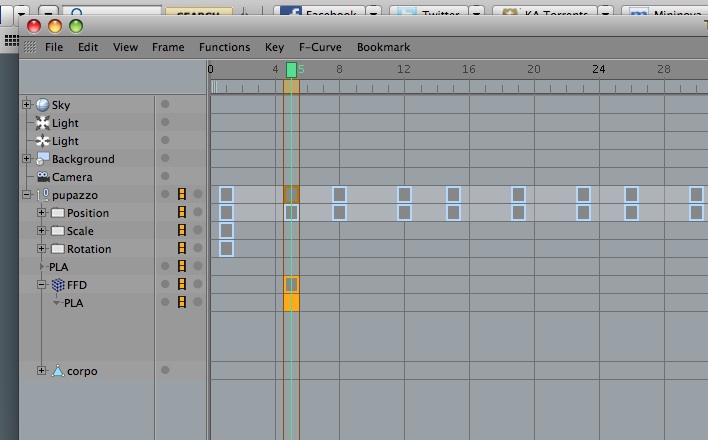Viewport: 708px width, 440px height.
Task: Toggle dot right of Position filmstrip
Action: point(198,212)
